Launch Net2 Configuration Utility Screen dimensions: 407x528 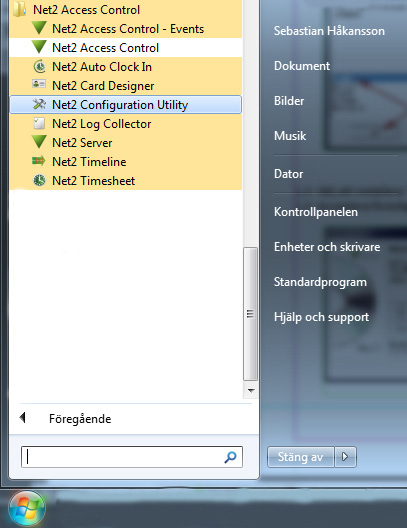tap(126, 105)
